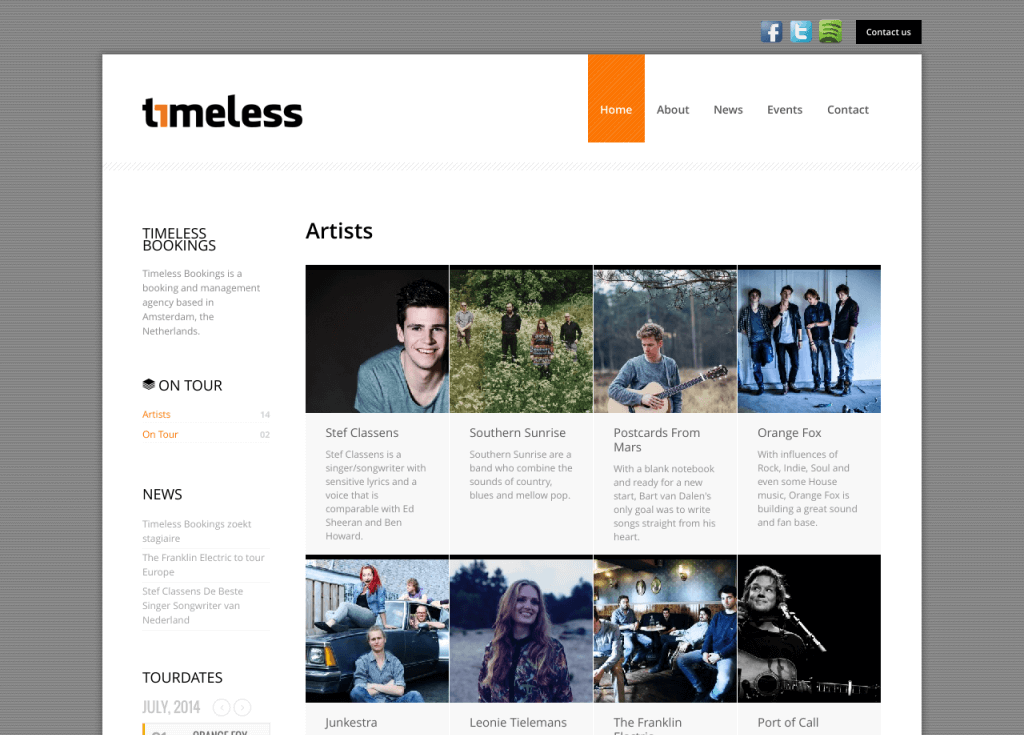Open the Twitter icon link

(801, 31)
